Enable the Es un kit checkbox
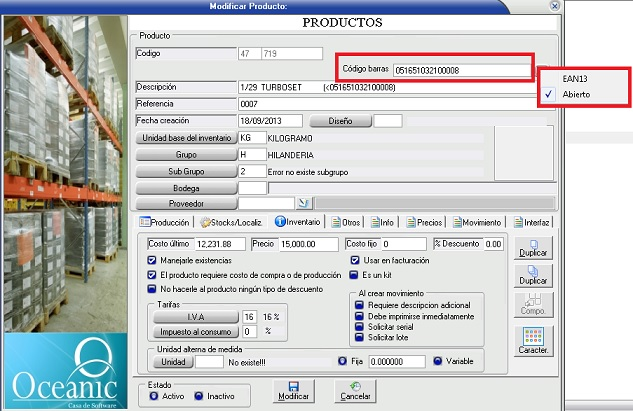 [x=354, y=274]
